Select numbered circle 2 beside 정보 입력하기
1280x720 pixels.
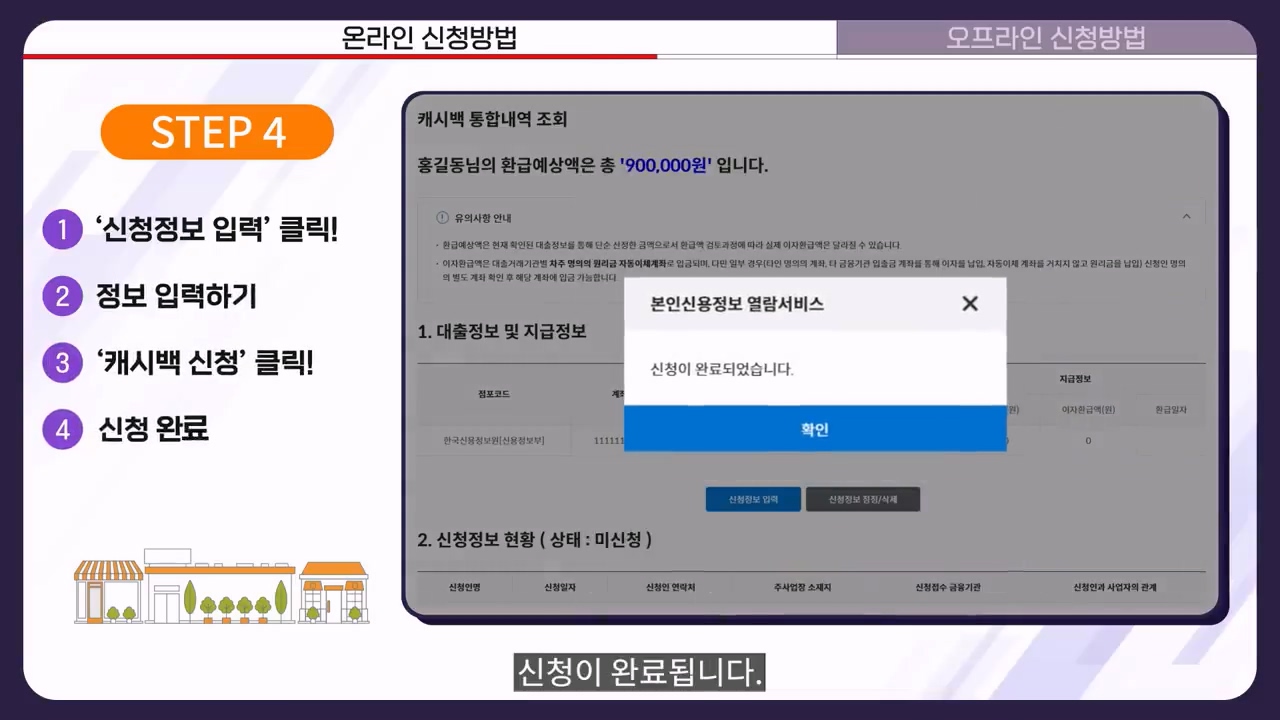click(62, 296)
